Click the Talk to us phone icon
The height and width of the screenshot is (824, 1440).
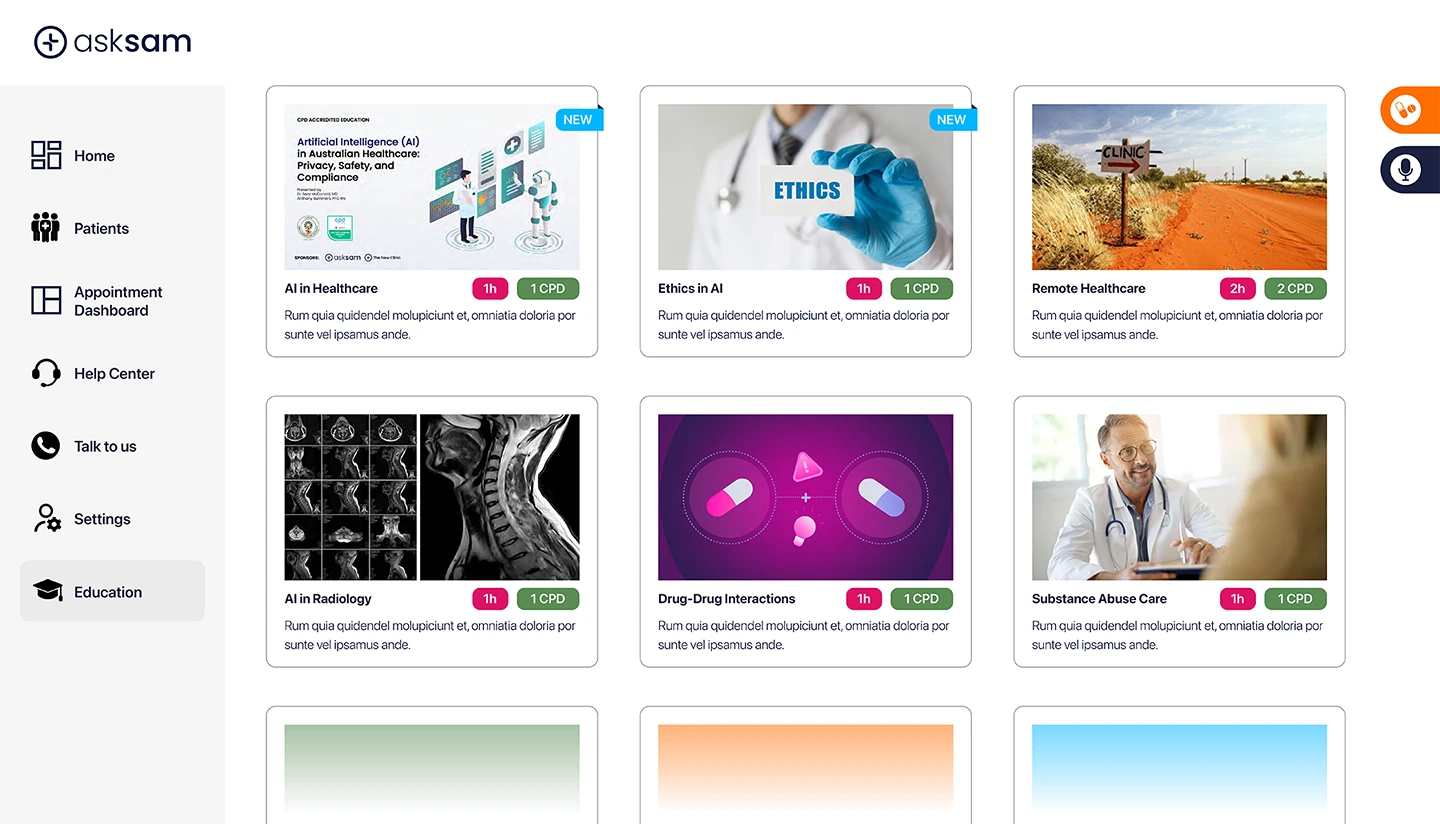46,446
